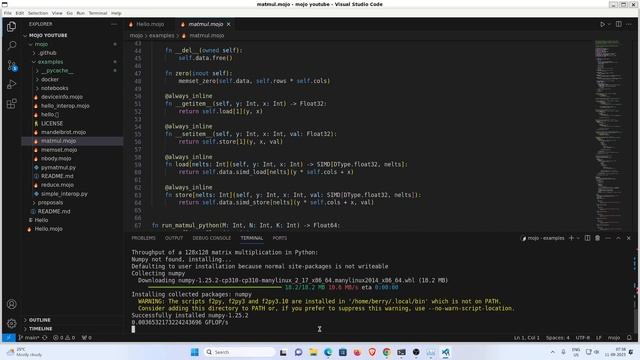Change the mojo language mode in the status bar
This screenshot has width=640, height=360.
coord(614,338)
